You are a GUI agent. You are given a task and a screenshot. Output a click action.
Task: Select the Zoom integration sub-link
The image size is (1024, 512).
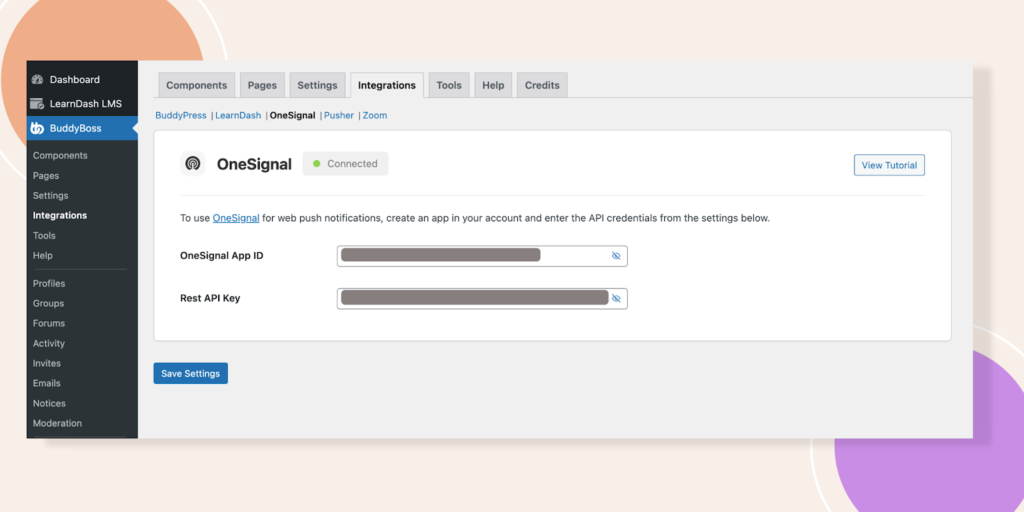click(x=375, y=116)
